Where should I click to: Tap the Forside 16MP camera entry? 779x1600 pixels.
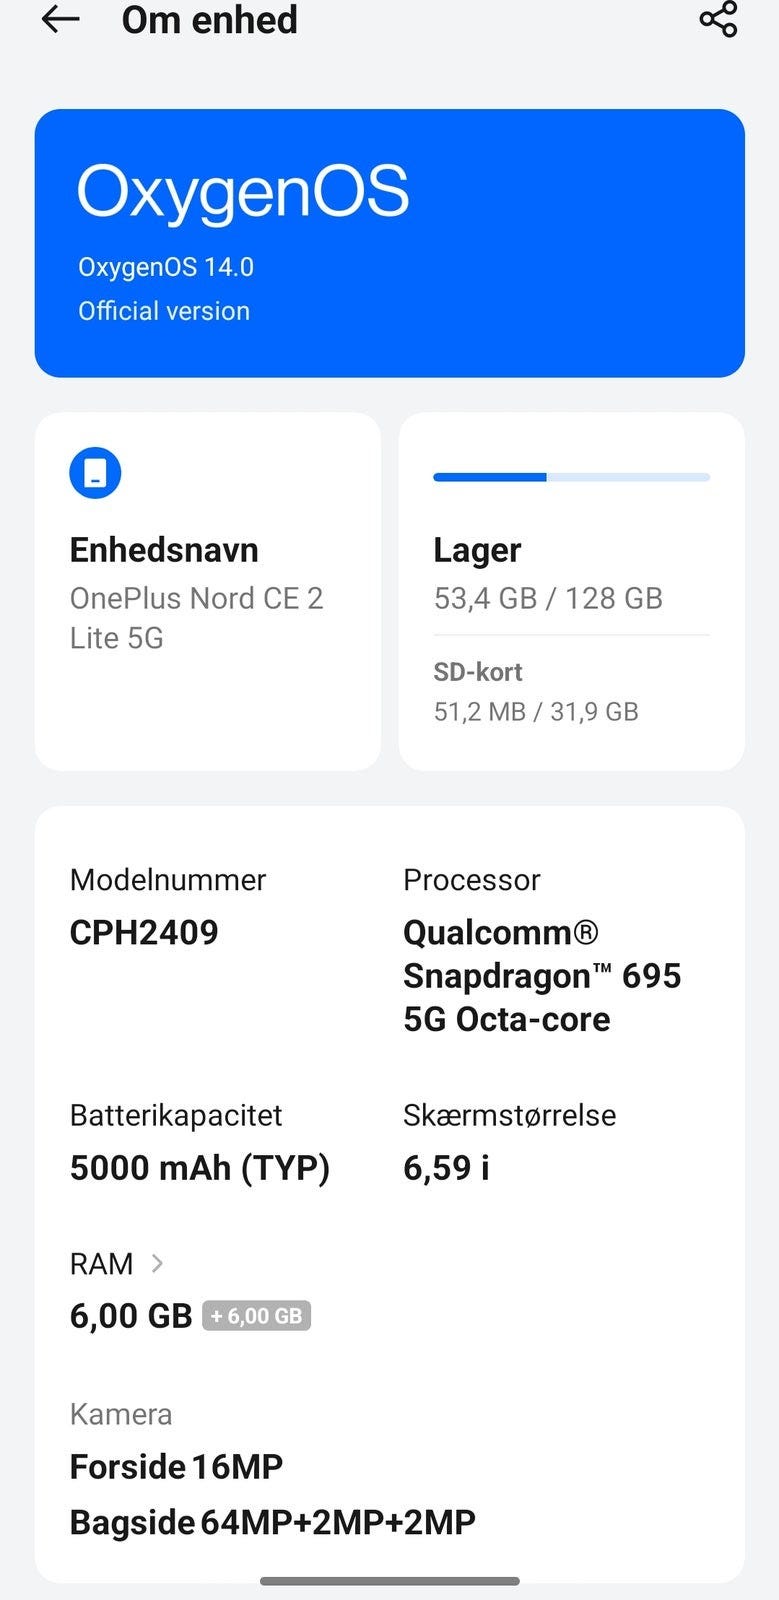pyautogui.click(x=176, y=1467)
